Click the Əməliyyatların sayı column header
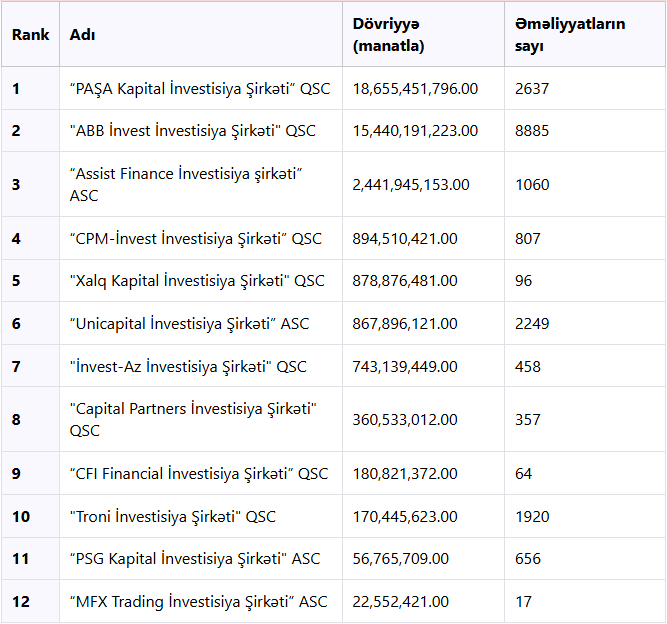 [x=570, y=35]
